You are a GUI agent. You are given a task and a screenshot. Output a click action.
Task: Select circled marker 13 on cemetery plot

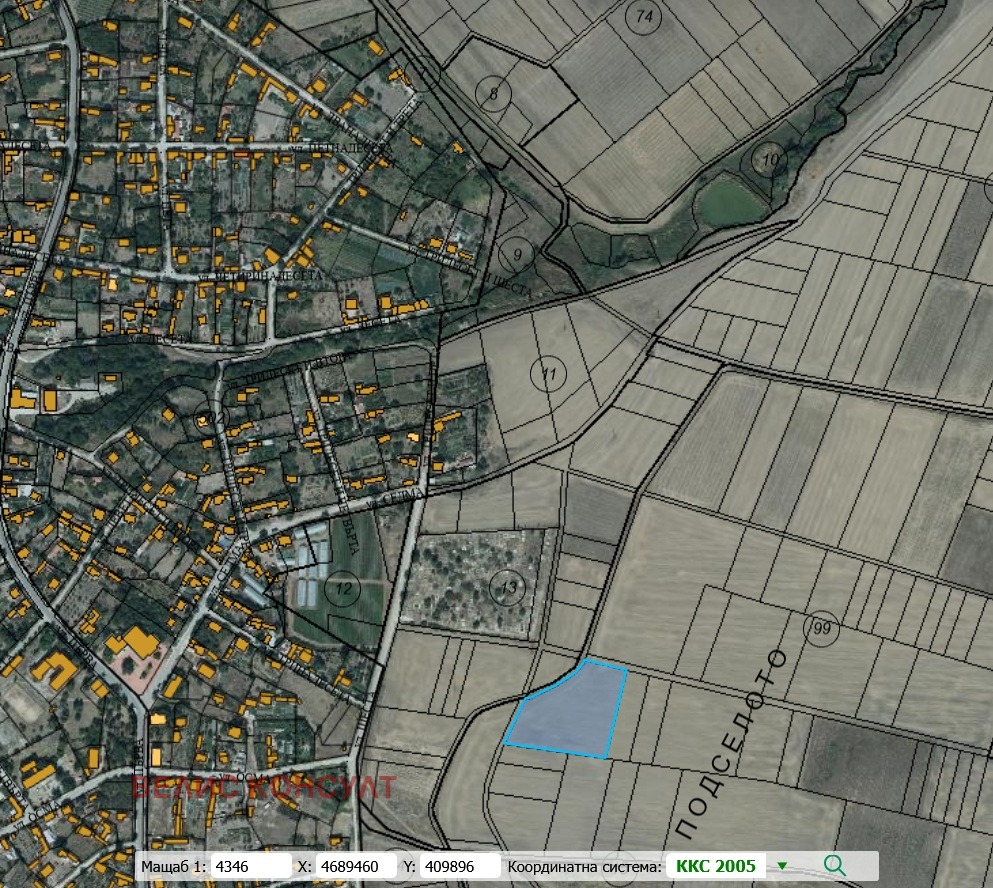tap(510, 586)
